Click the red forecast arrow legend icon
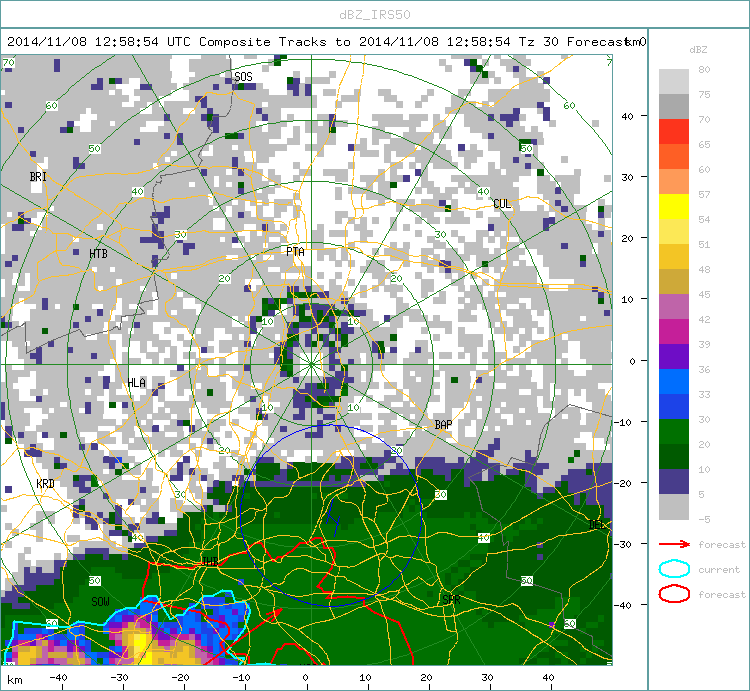Screen dimensions: 750x691 pos(674,544)
